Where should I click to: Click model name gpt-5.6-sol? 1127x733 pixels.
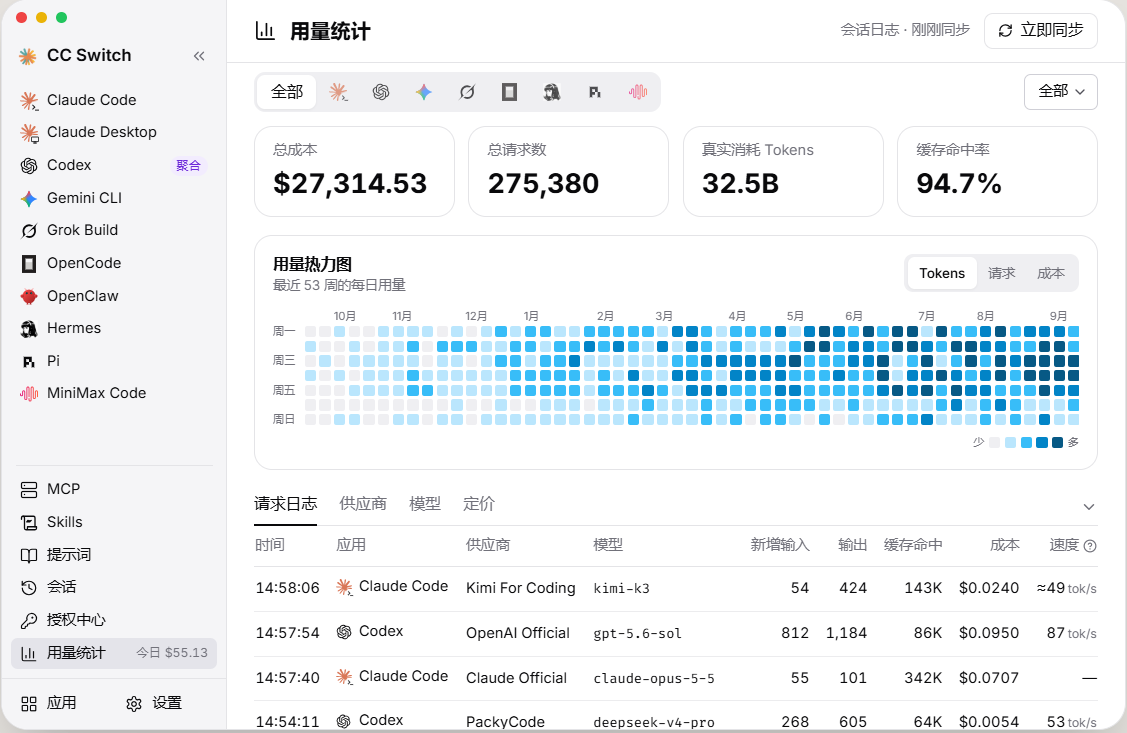pos(637,634)
